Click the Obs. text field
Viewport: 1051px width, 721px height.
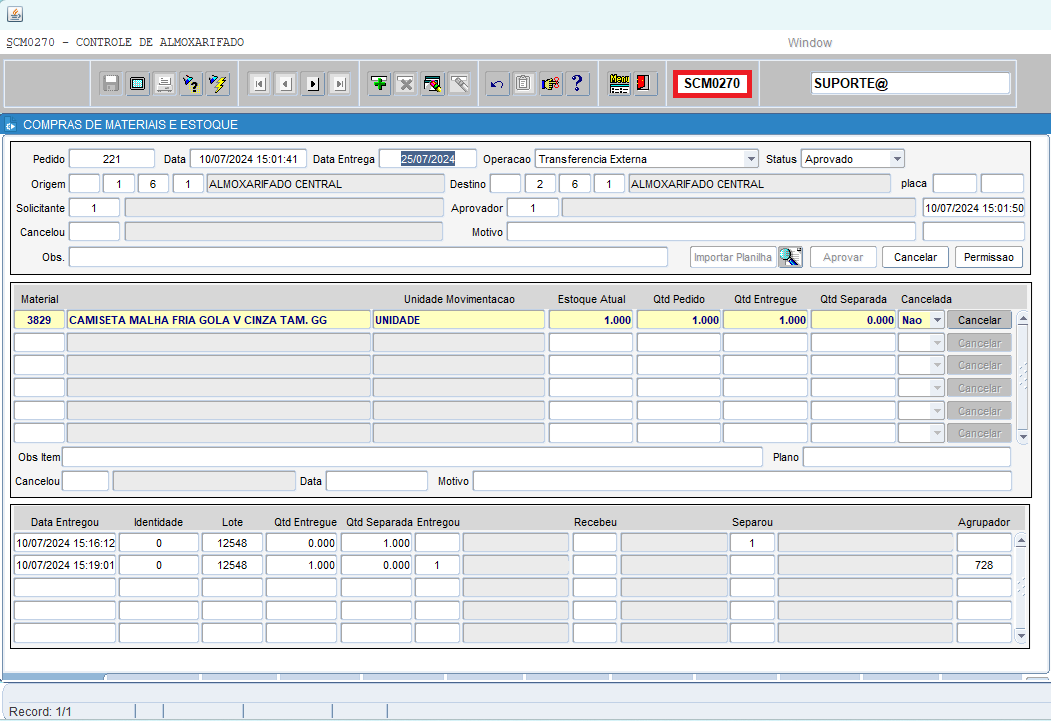coord(368,257)
